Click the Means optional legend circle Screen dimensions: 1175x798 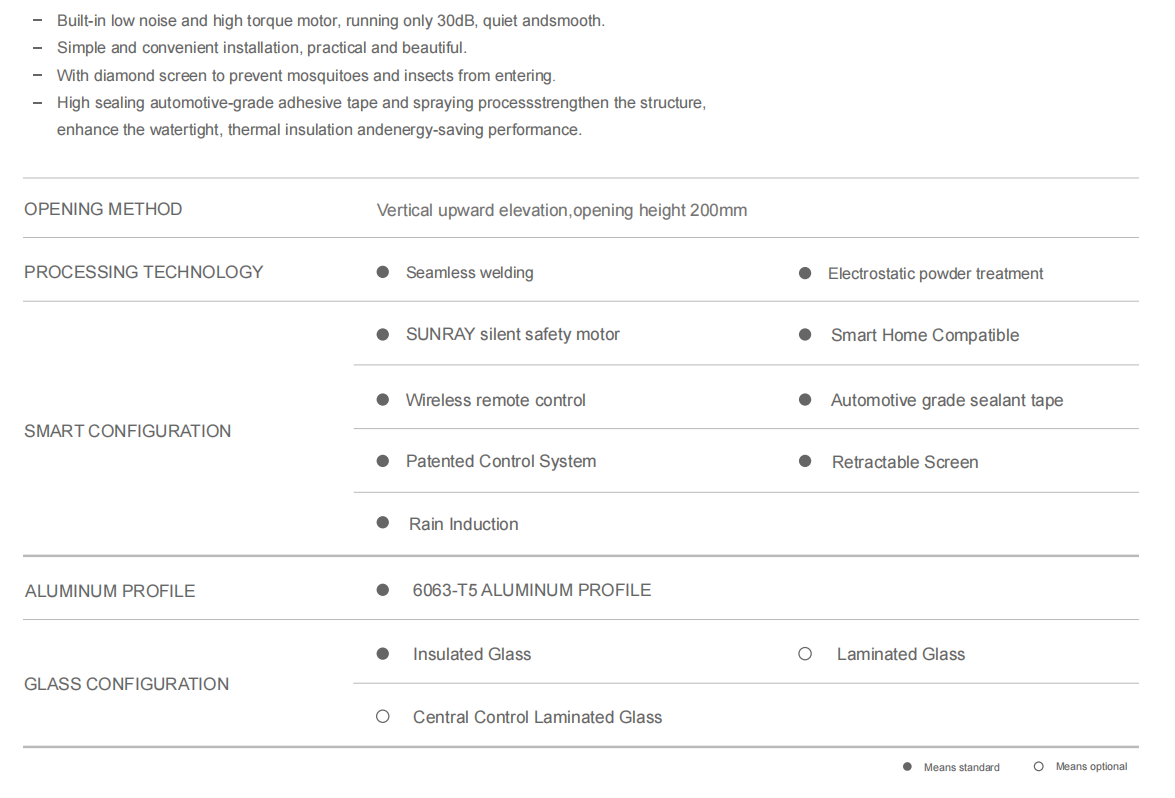click(x=1039, y=767)
